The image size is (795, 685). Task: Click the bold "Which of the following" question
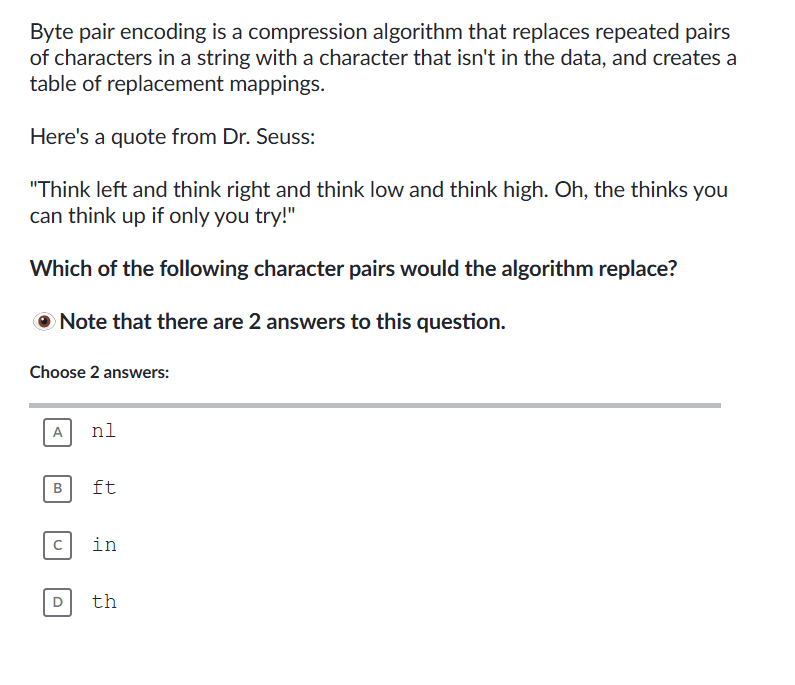(x=353, y=269)
